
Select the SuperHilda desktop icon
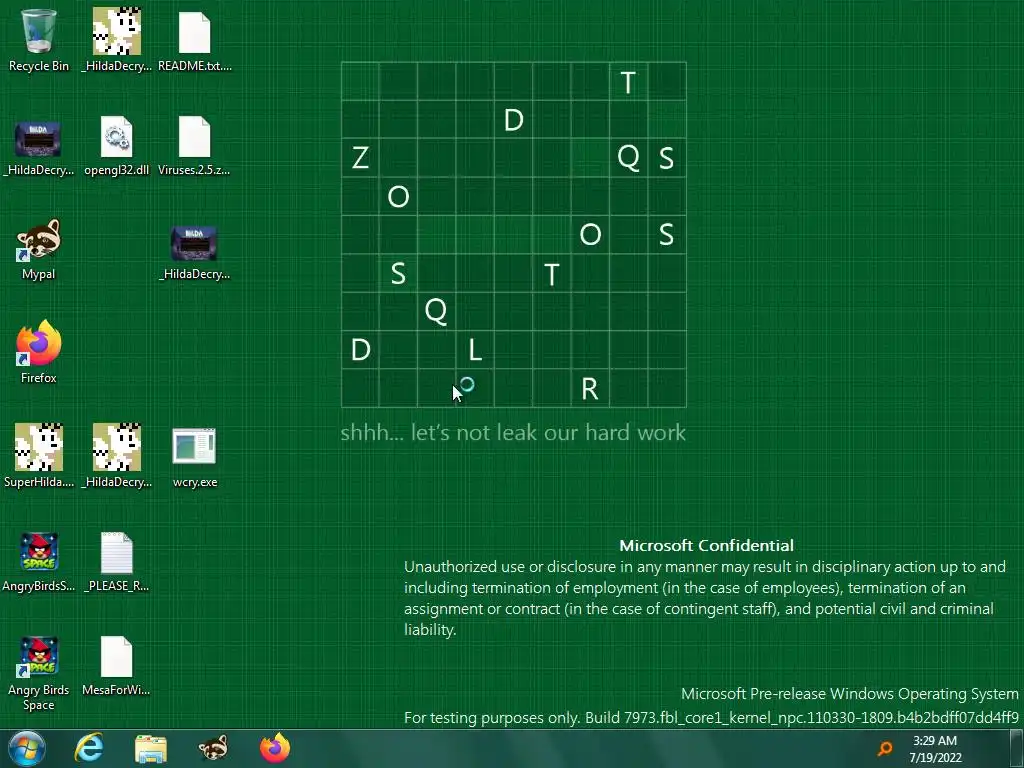tap(39, 456)
